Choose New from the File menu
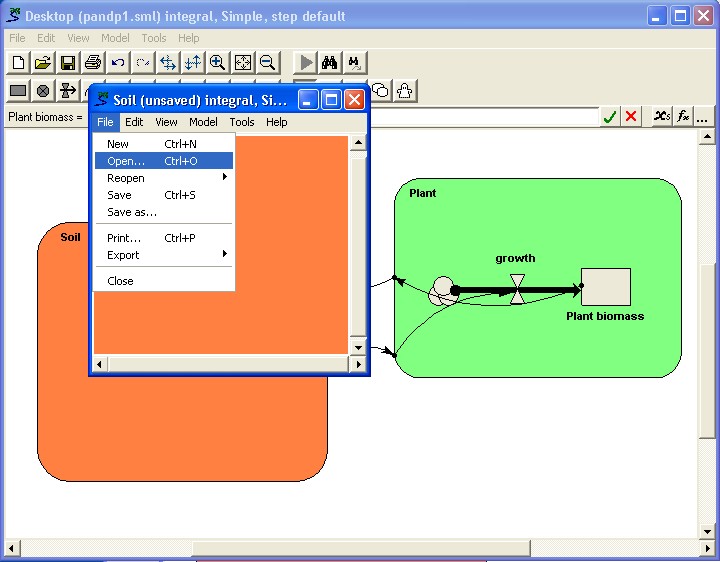The image size is (720, 562). coord(164,144)
